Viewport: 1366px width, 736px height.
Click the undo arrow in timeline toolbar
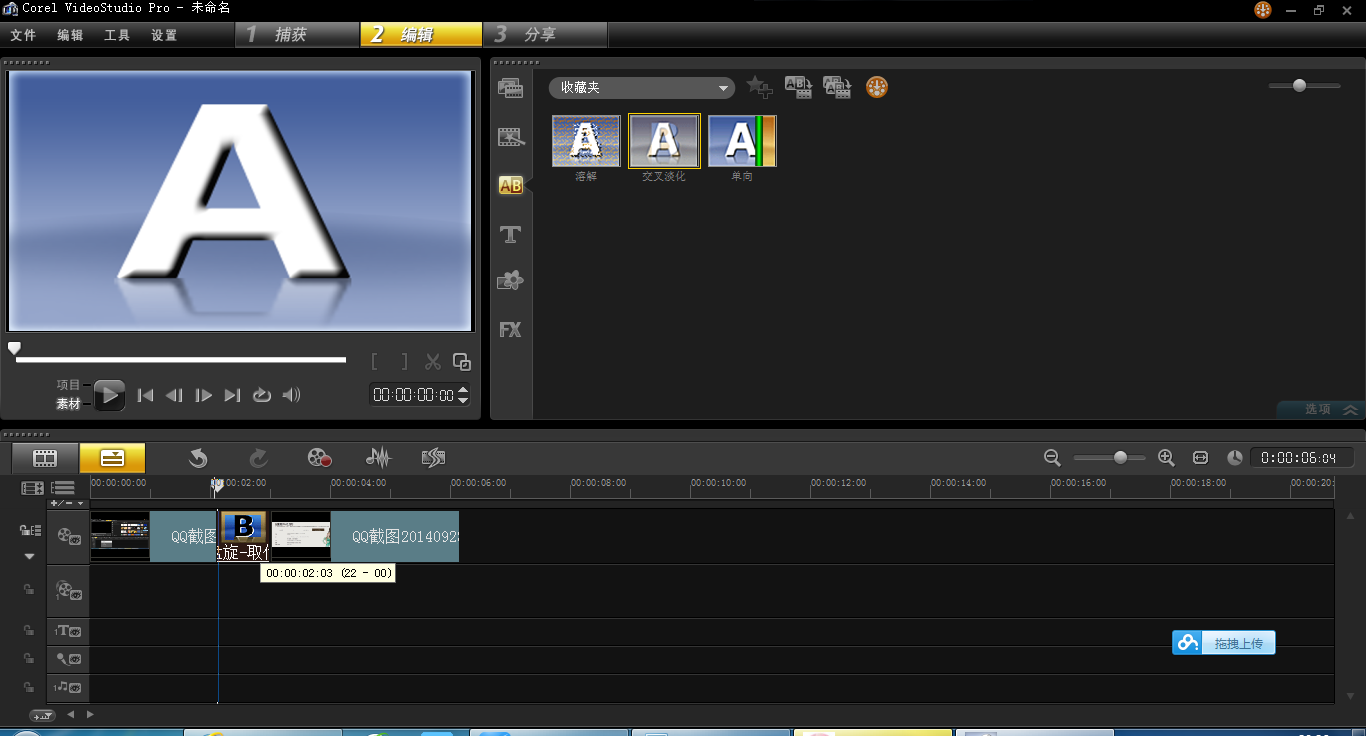(x=198, y=458)
